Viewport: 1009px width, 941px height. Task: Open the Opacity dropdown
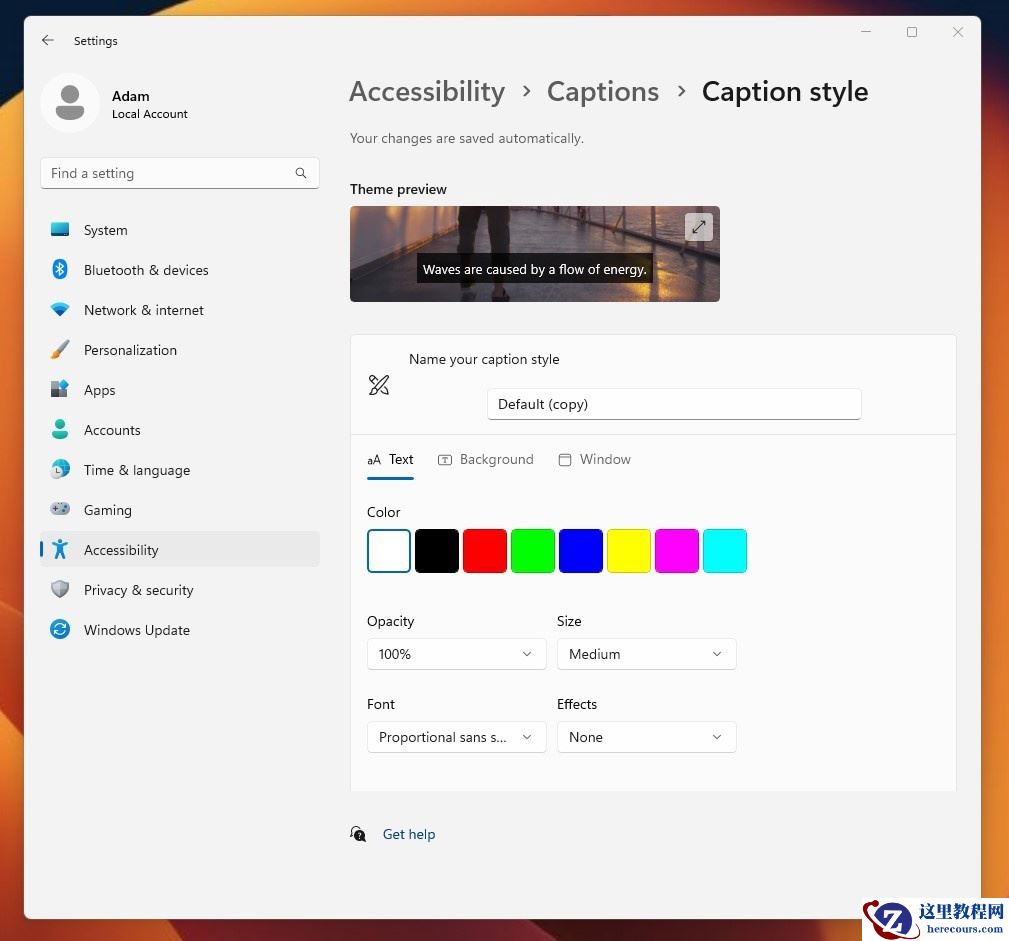point(456,654)
